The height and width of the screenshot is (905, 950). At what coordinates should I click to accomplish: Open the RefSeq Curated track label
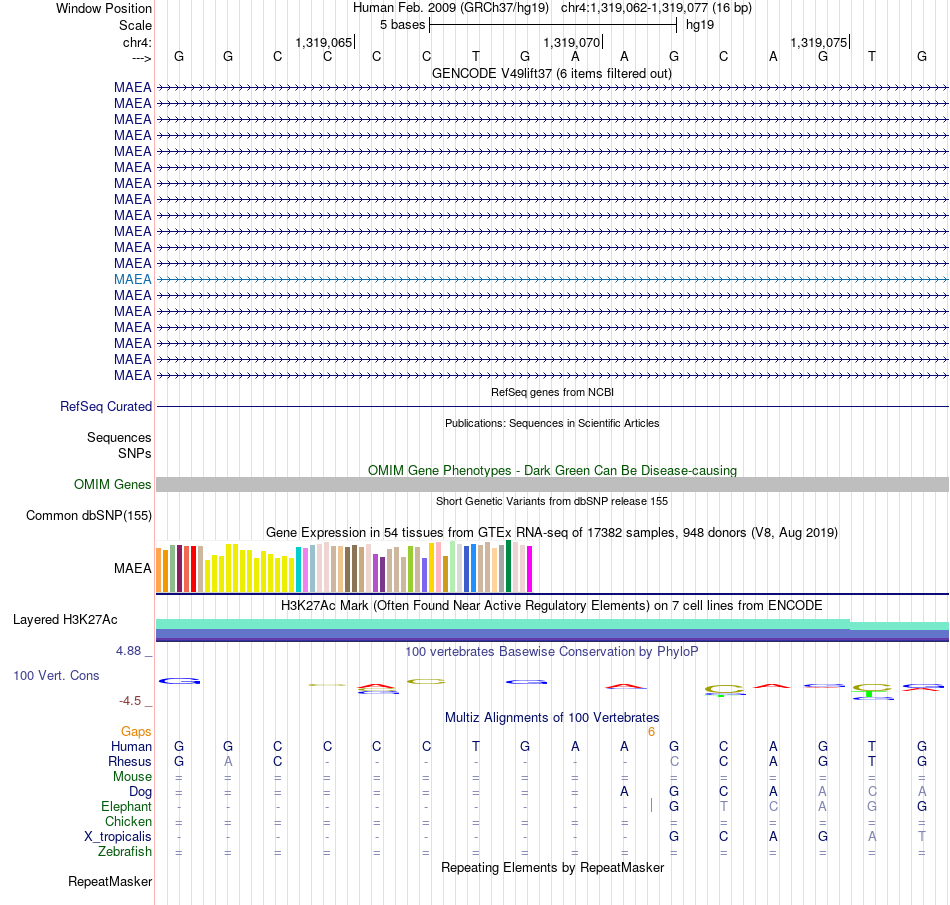(x=105, y=406)
